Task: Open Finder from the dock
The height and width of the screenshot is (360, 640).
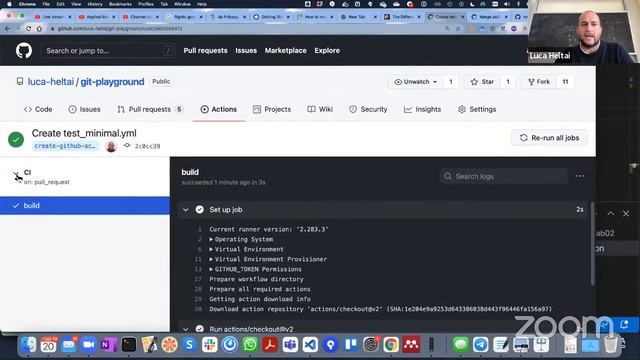Action: (28, 345)
